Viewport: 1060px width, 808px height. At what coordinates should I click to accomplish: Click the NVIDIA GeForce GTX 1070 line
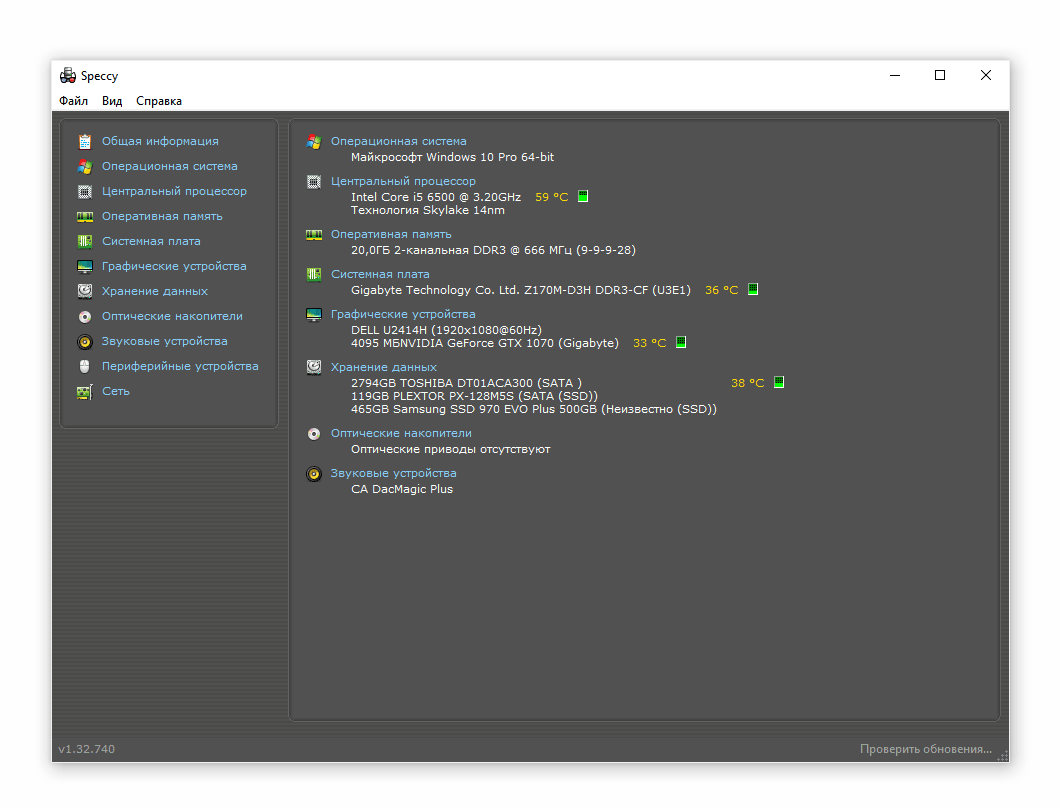(x=485, y=343)
